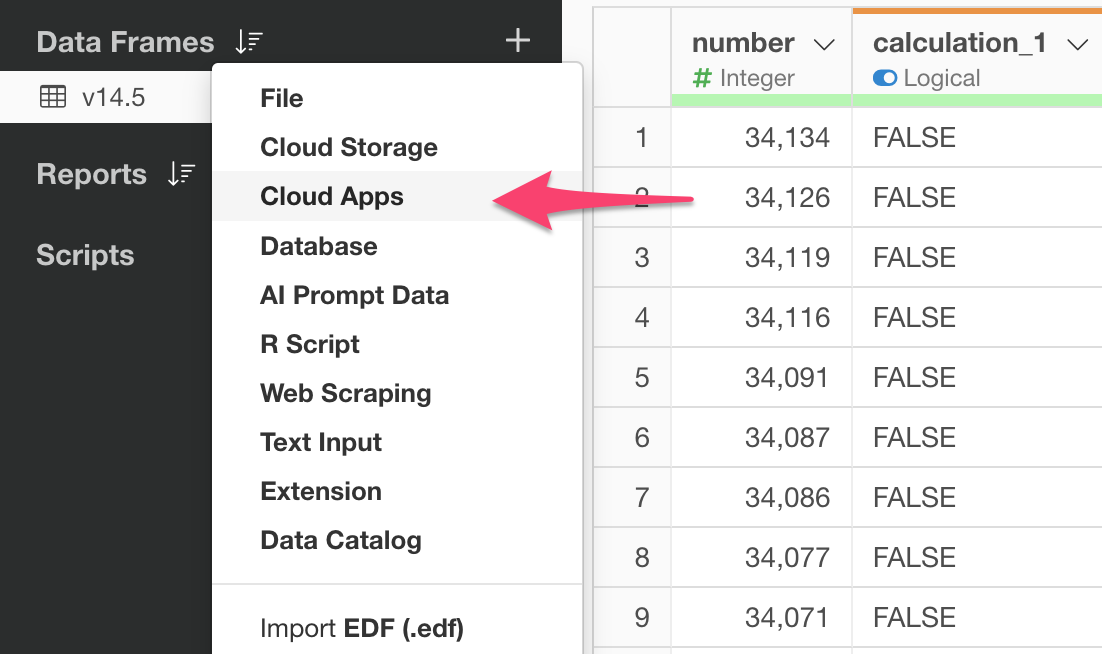Click R Script in the menu
The image size is (1102, 654).
point(310,344)
